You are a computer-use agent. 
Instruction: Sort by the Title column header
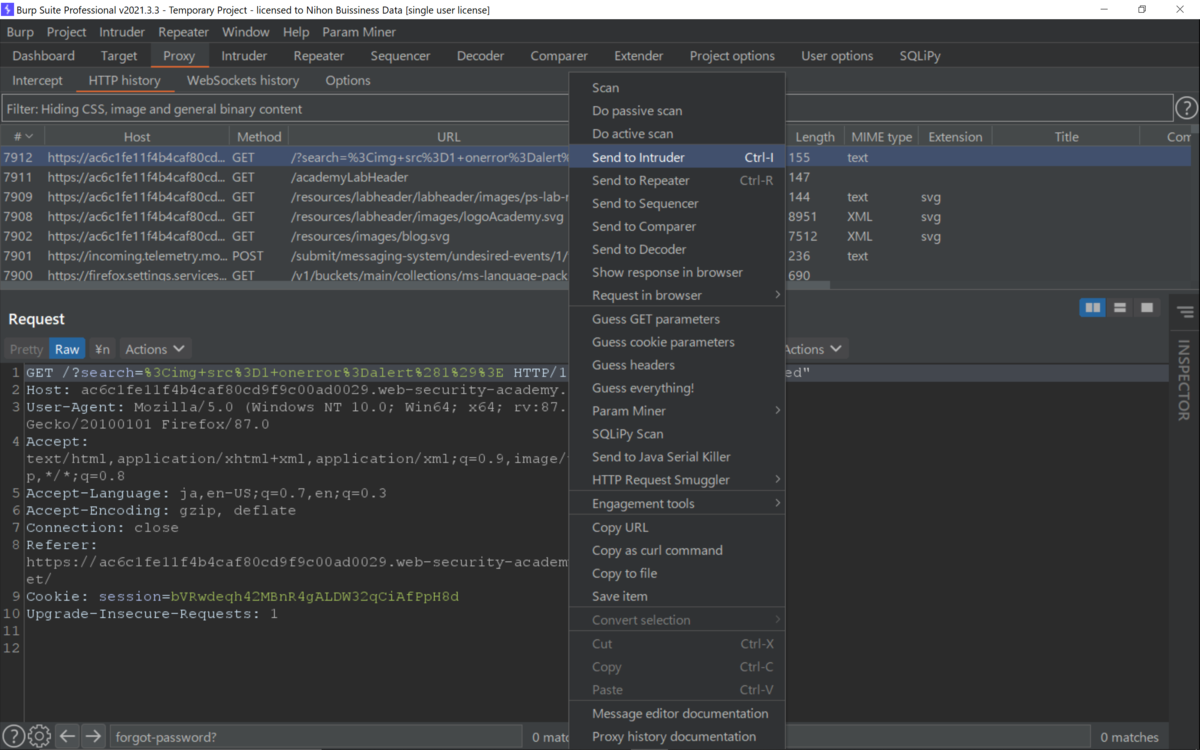[x=1066, y=137]
